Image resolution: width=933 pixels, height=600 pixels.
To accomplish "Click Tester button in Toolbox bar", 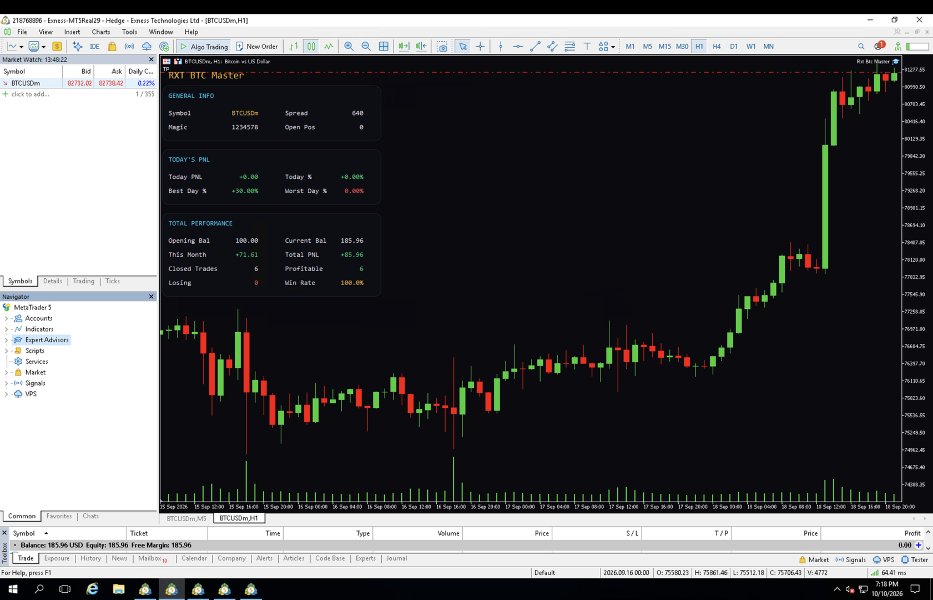I will point(914,560).
